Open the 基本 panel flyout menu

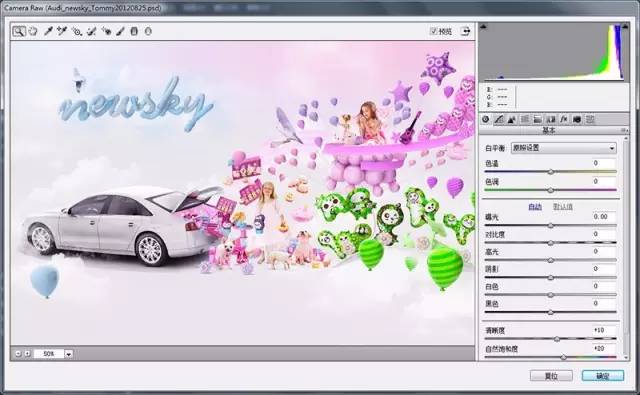click(624, 130)
